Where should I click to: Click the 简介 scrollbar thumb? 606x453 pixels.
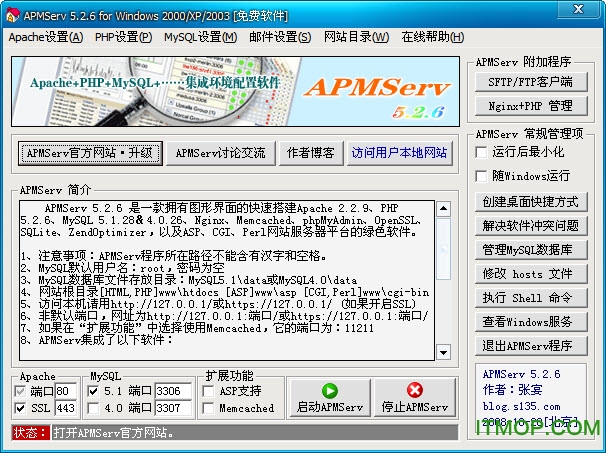443,249
